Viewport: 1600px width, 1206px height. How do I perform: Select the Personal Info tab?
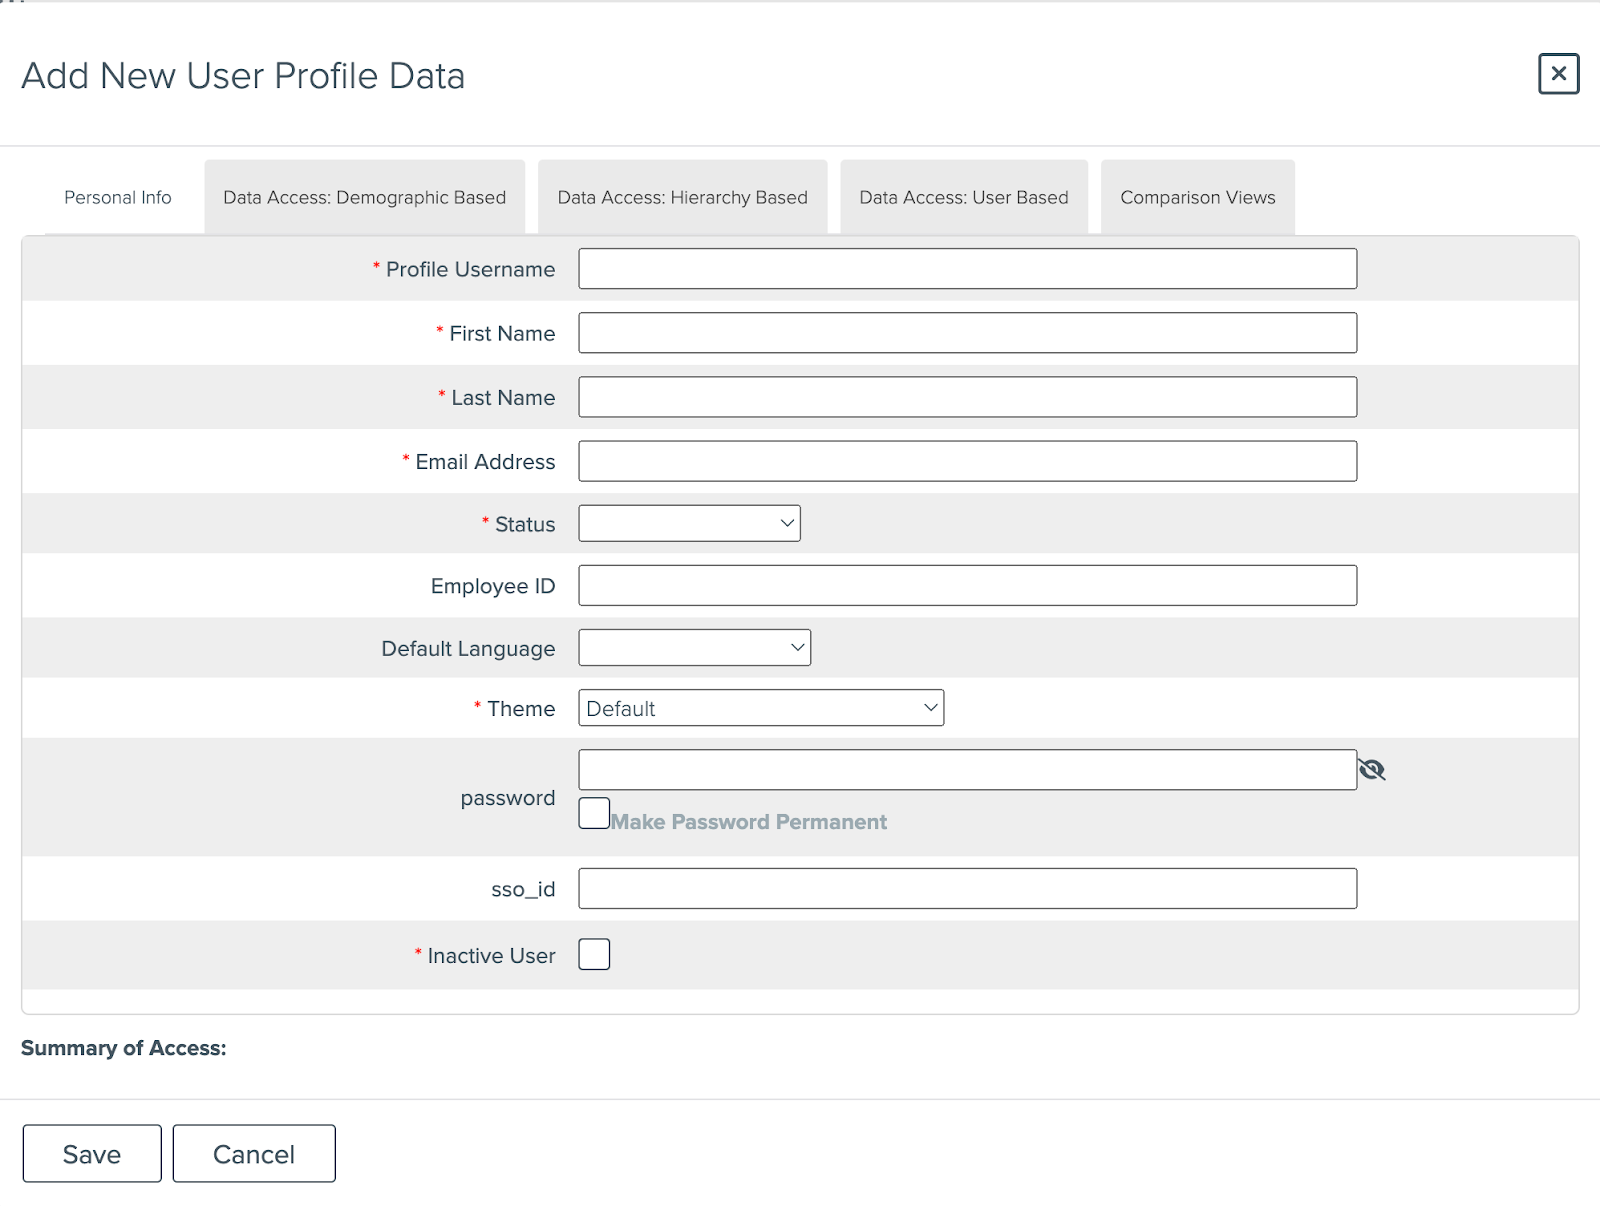[x=117, y=197]
